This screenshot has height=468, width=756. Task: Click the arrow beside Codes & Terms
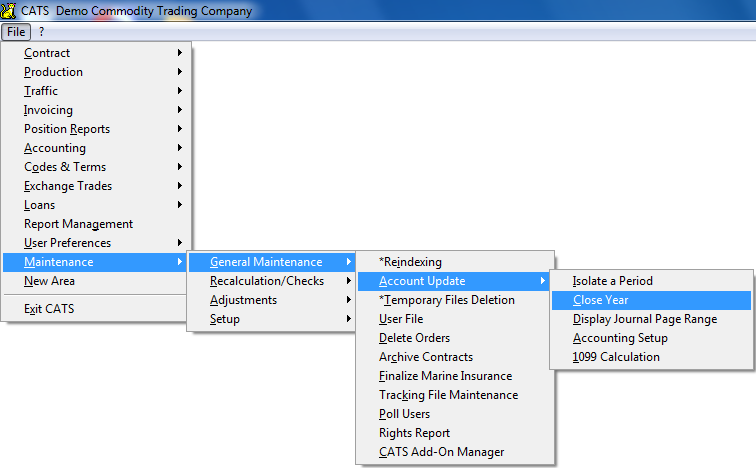tap(180, 167)
